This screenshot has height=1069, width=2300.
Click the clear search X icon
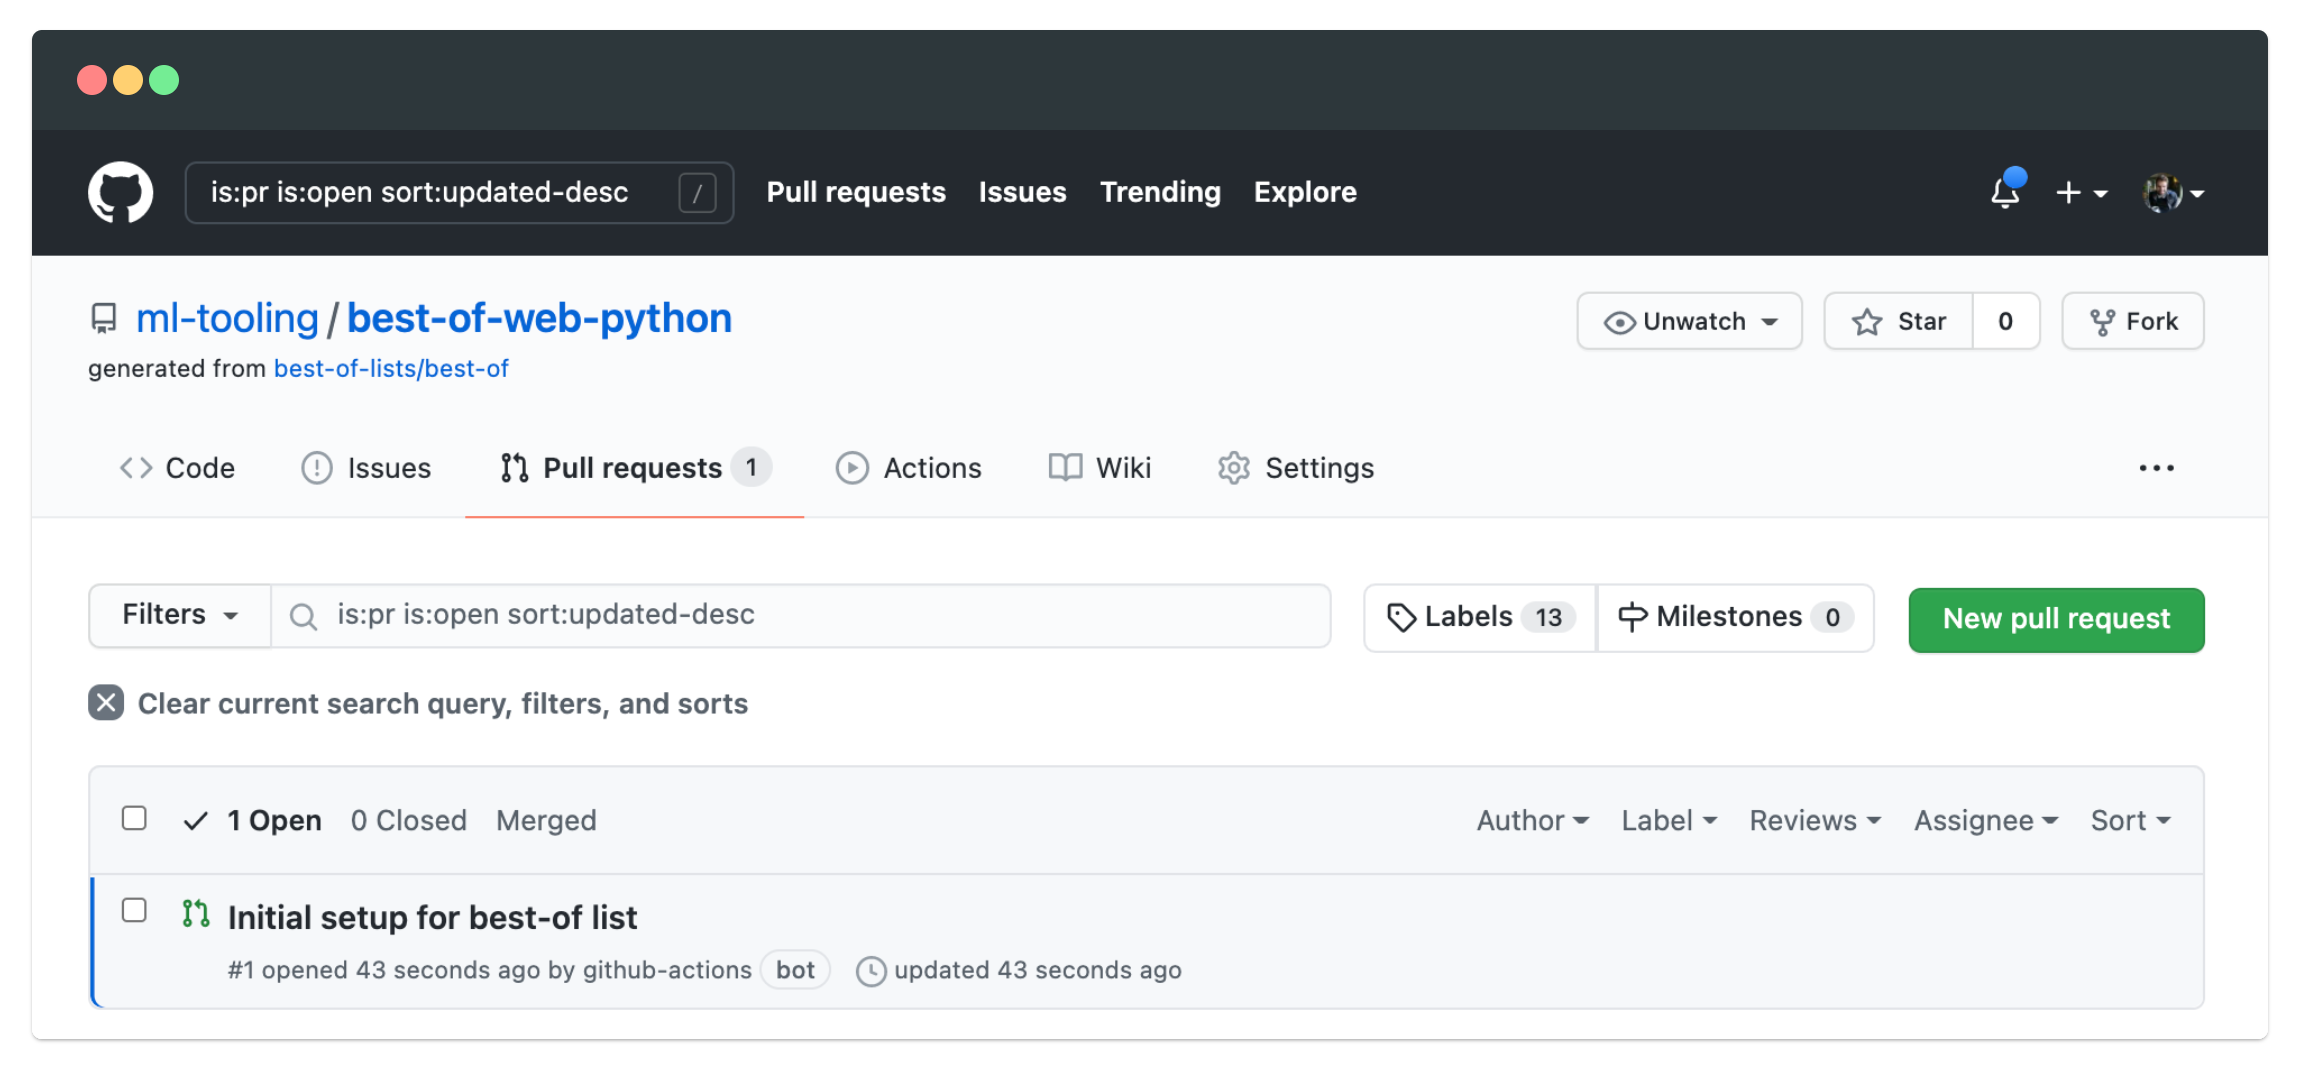click(106, 703)
